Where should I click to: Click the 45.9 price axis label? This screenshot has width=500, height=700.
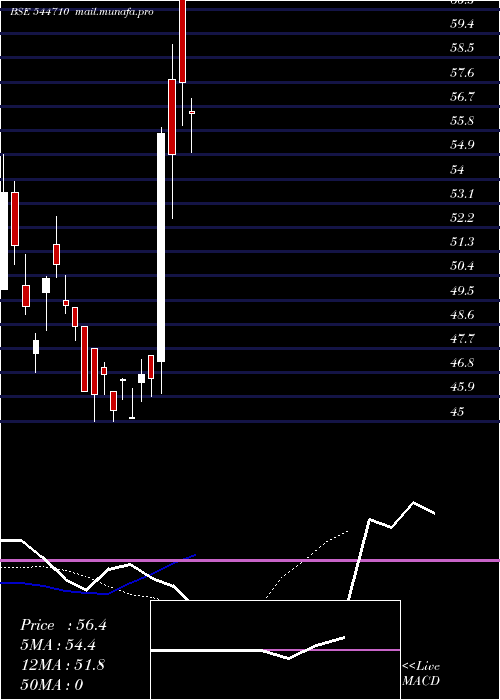coord(462,387)
